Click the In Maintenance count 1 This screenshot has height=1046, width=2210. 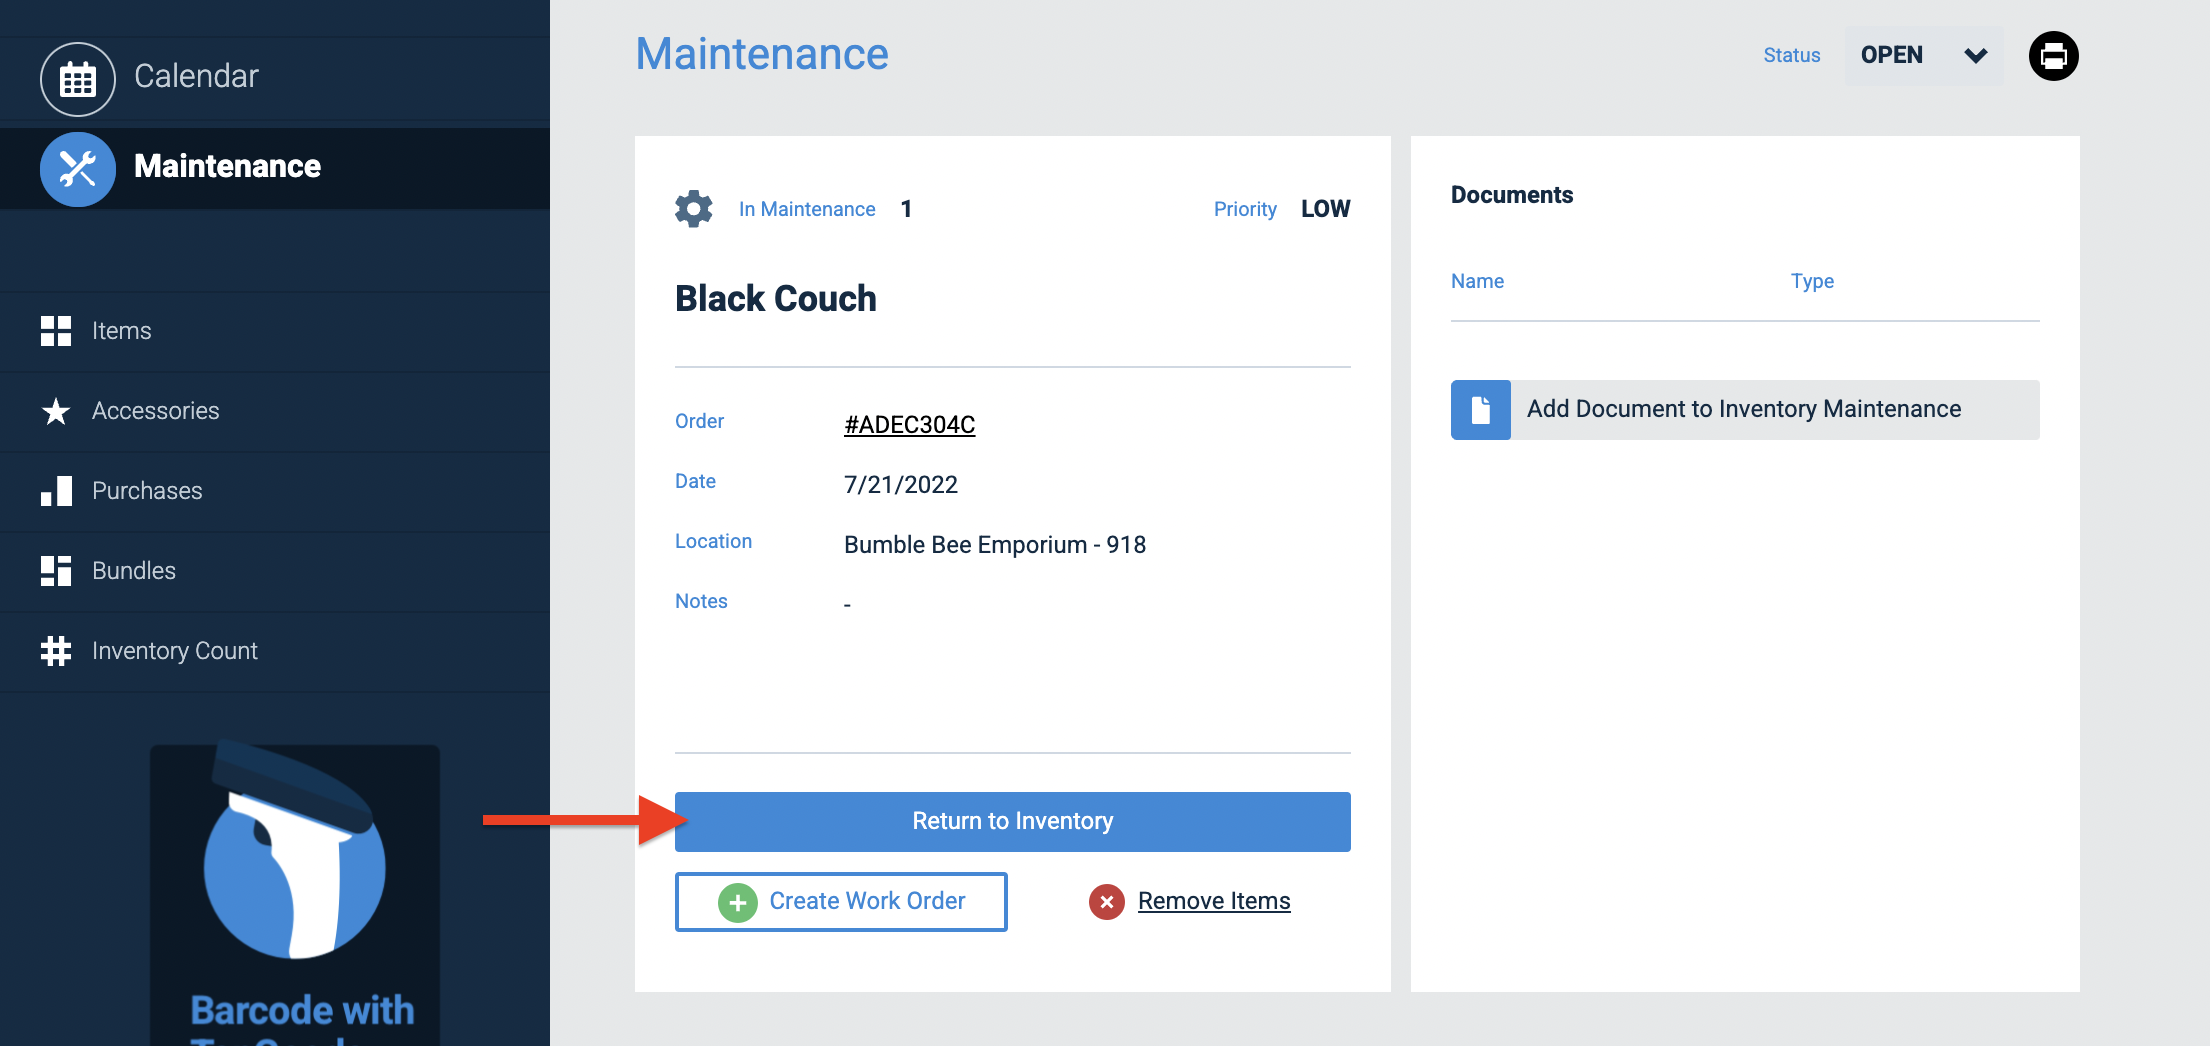coord(906,209)
